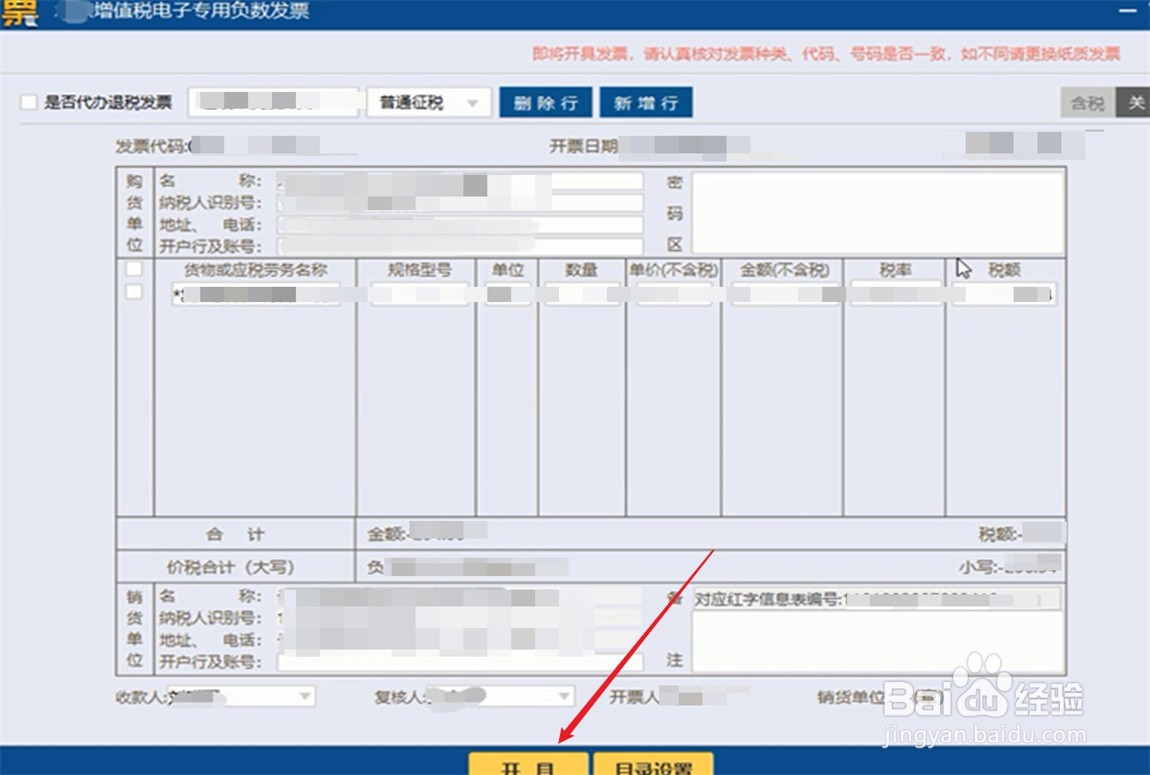Click the invoice ticket icon top-left
Image resolution: width=1150 pixels, height=775 pixels.
click(x=20, y=12)
